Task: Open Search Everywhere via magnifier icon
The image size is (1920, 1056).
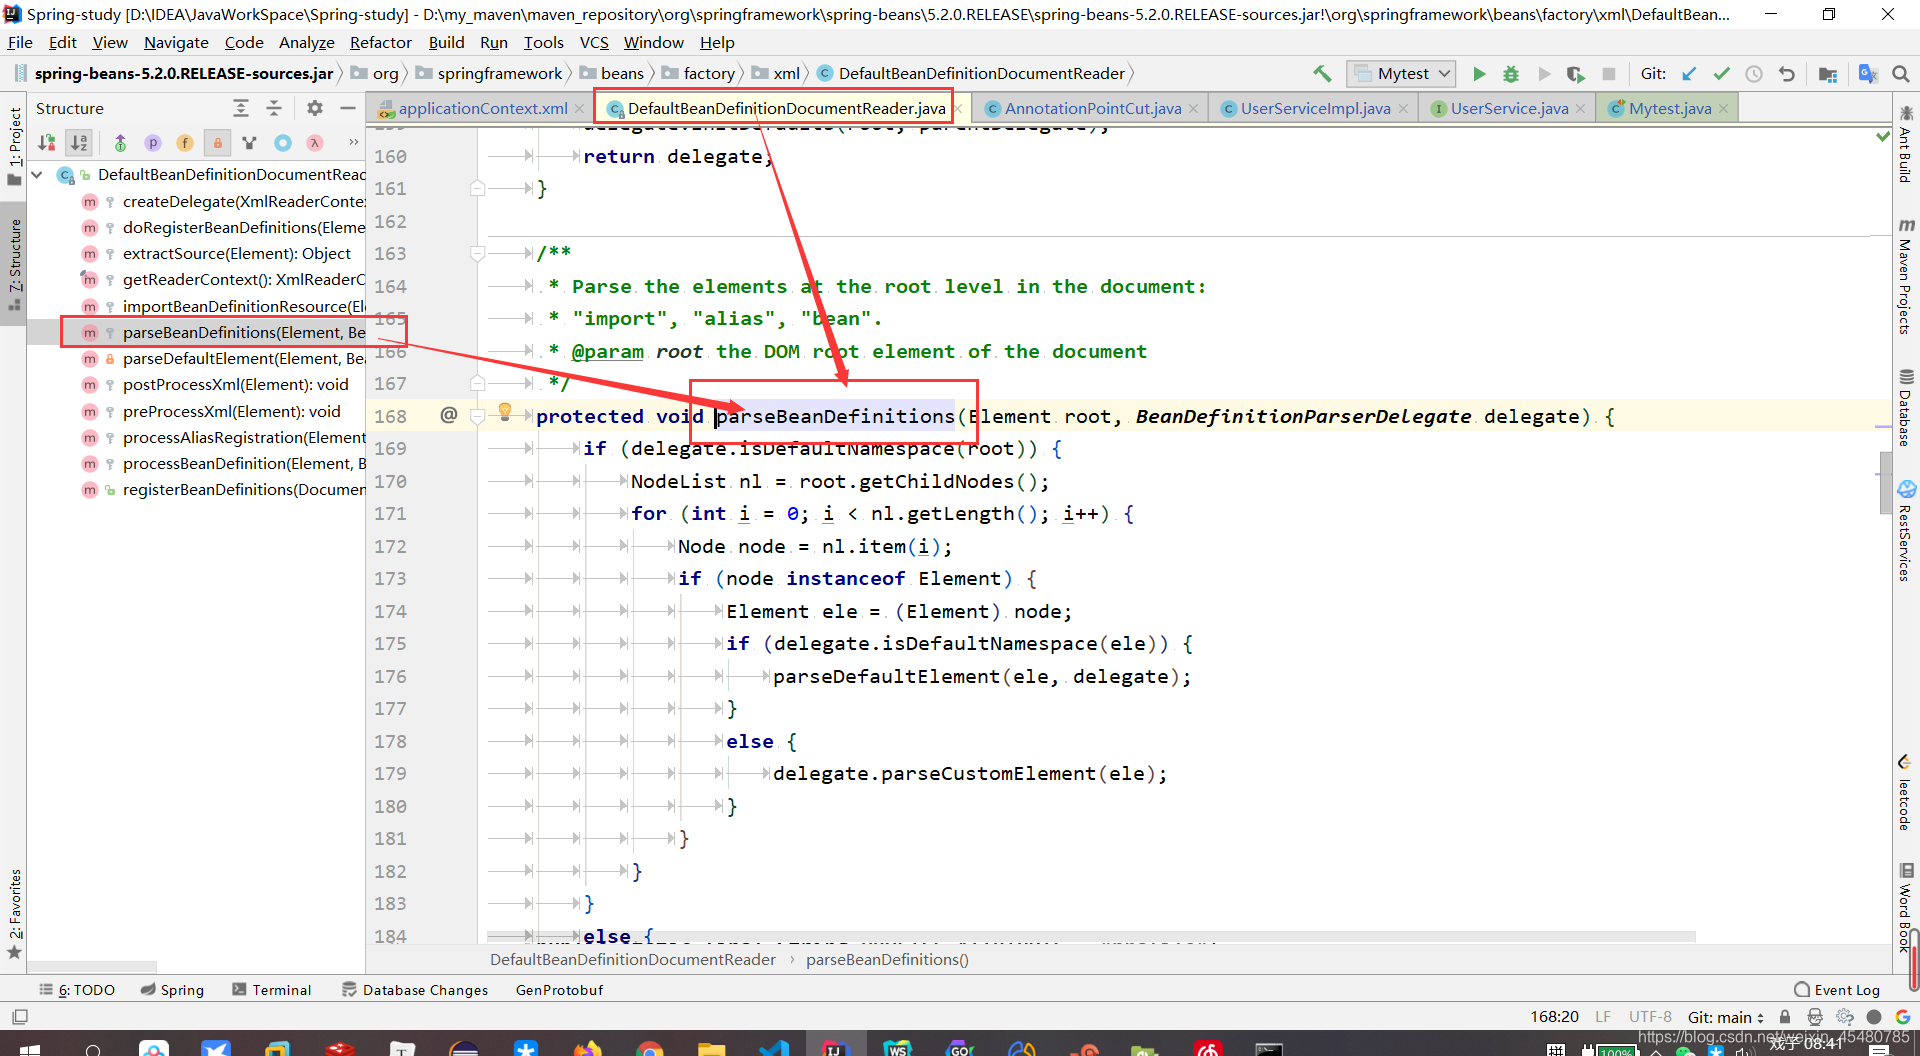Action: 1901,73
